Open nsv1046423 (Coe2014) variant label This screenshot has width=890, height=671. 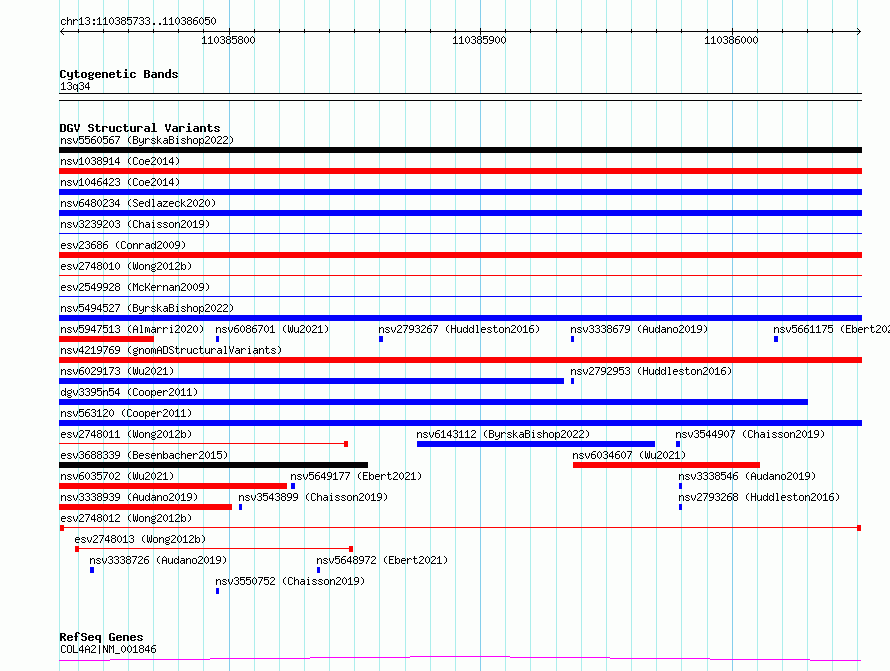click(120, 182)
